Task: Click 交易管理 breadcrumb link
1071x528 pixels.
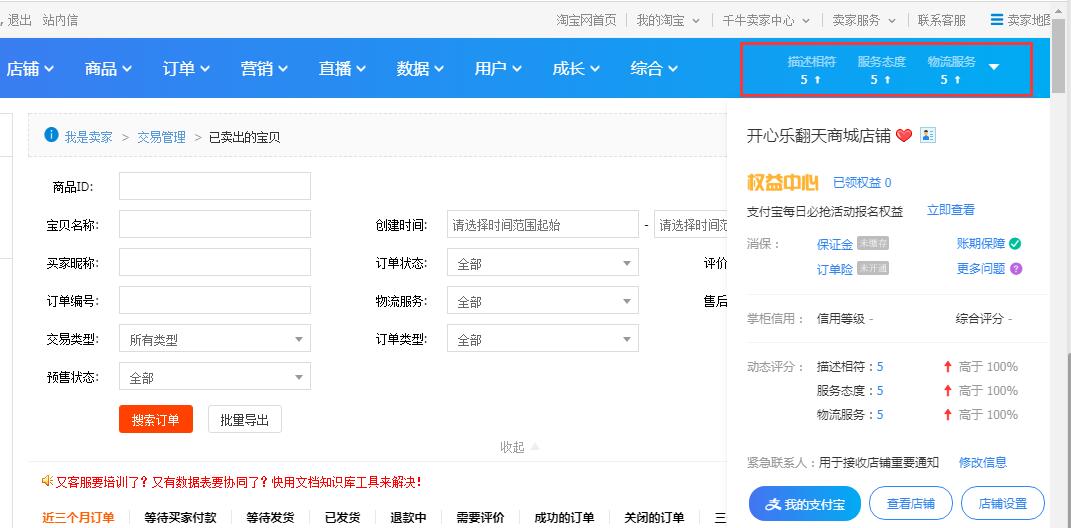Action: click(161, 137)
